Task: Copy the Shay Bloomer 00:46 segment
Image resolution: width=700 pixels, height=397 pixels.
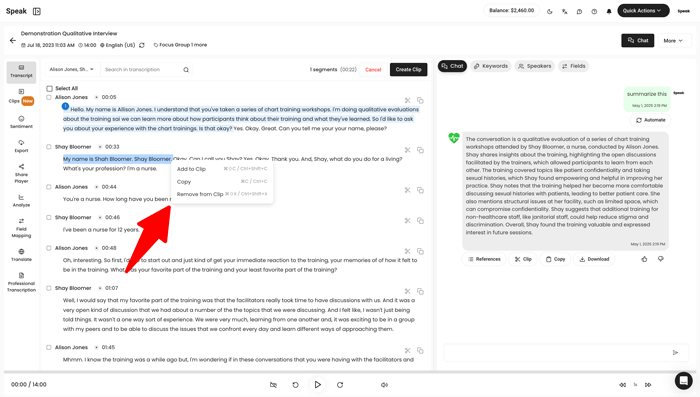Action: point(420,221)
